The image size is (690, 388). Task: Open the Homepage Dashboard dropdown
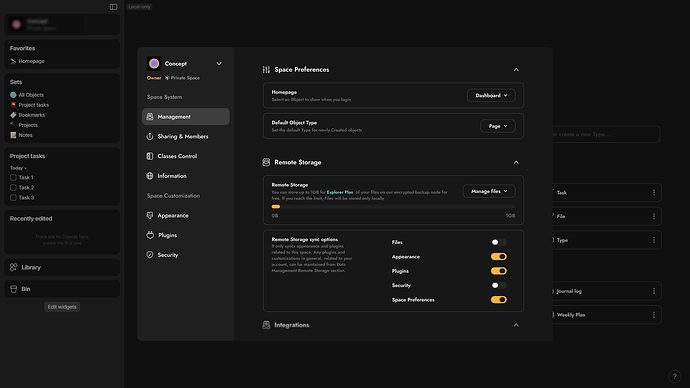(491, 95)
